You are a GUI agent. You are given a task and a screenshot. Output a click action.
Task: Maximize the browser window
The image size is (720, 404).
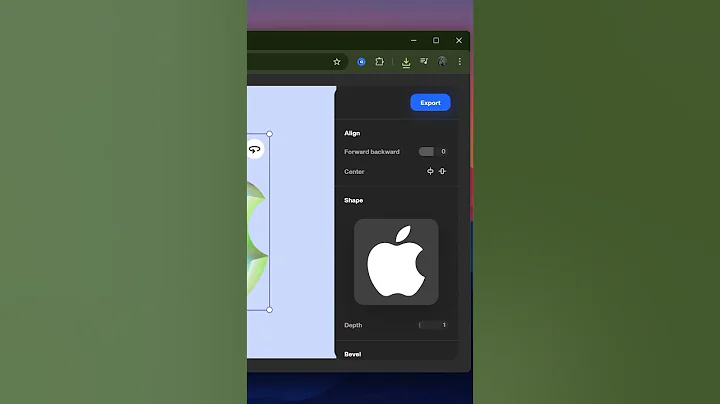pos(436,40)
